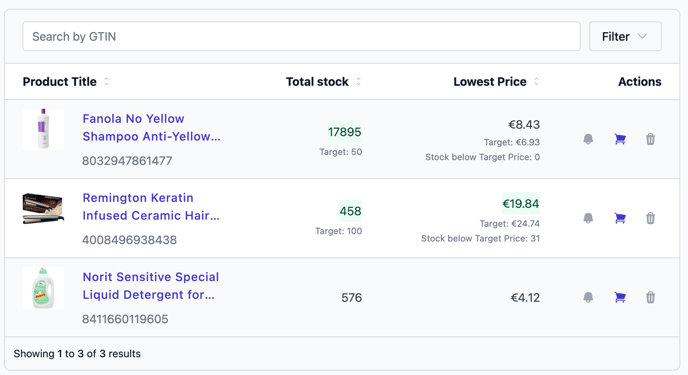Delete the Fanola shampoo row with trash icon
This screenshot has width=688, height=375.
tap(650, 139)
